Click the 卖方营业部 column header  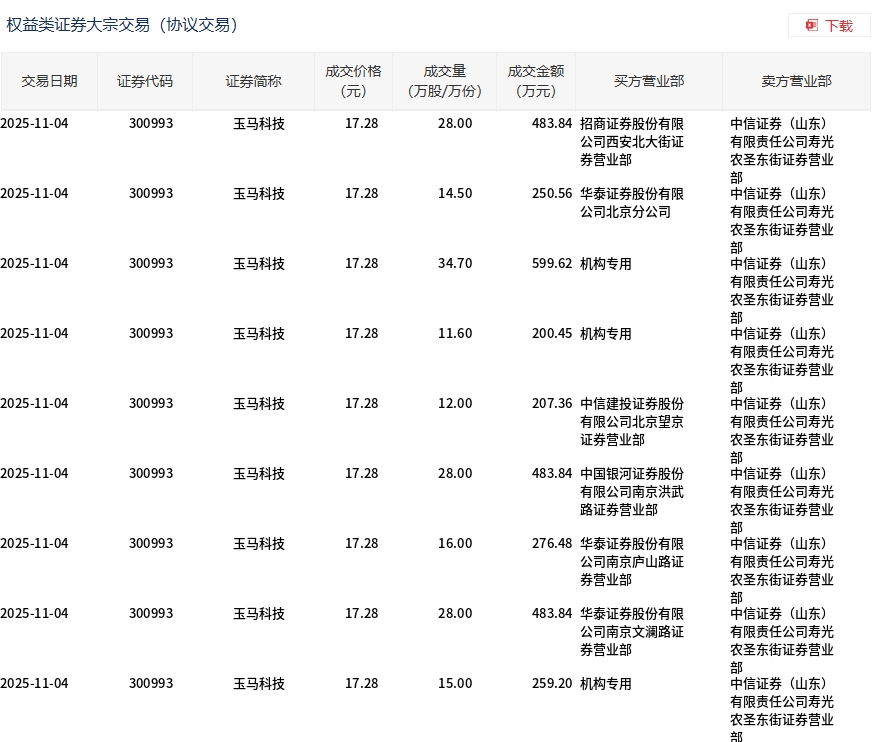pos(796,81)
